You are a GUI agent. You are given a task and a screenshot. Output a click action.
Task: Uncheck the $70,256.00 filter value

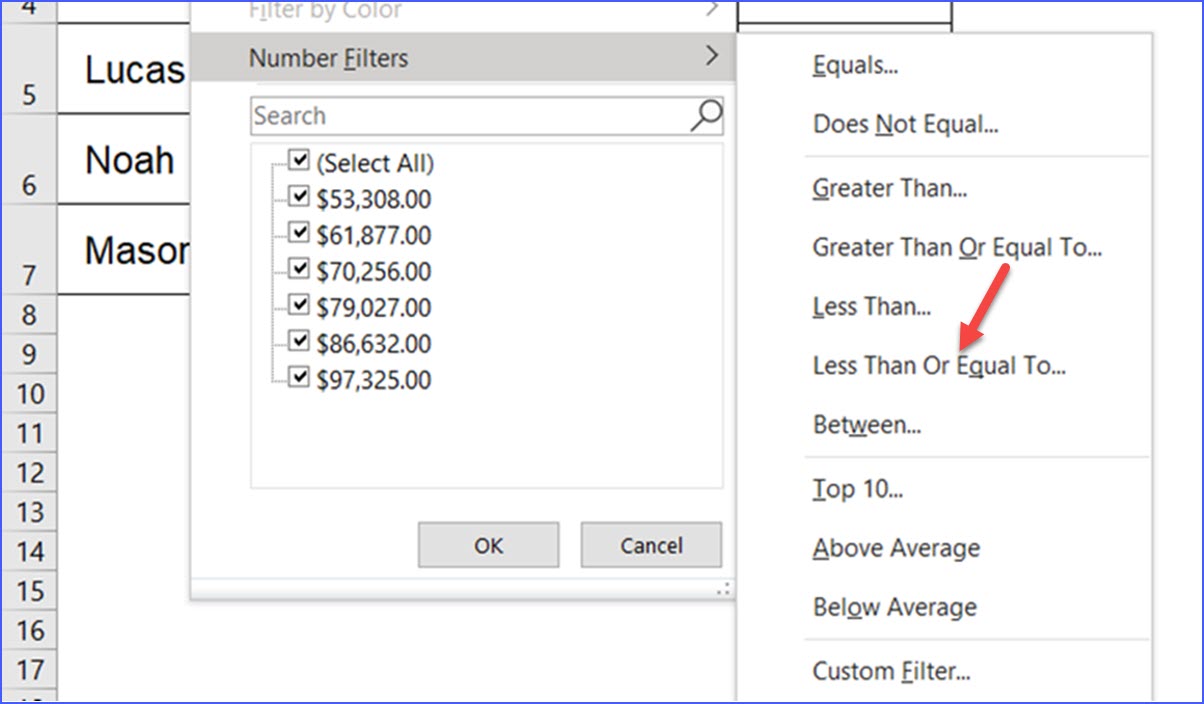[297, 268]
